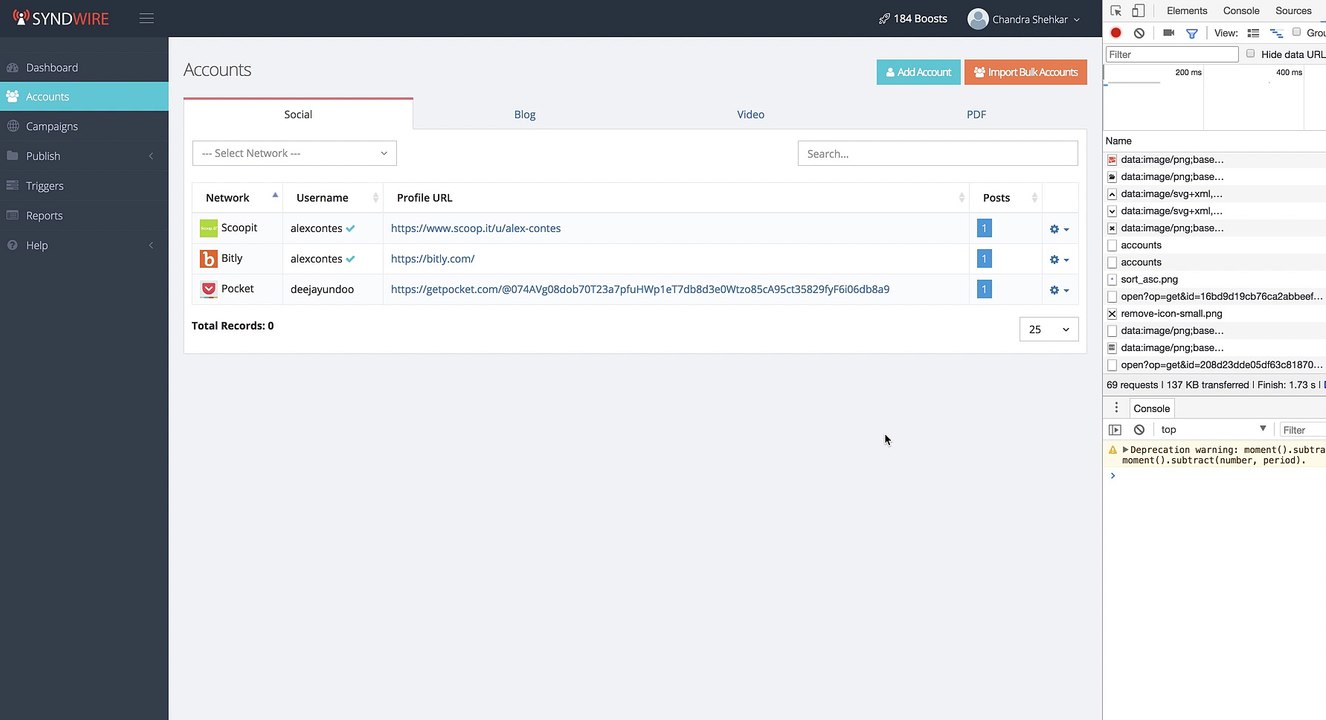Open the getpocket.com profile link
1326x720 pixels.
tap(640, 290)
